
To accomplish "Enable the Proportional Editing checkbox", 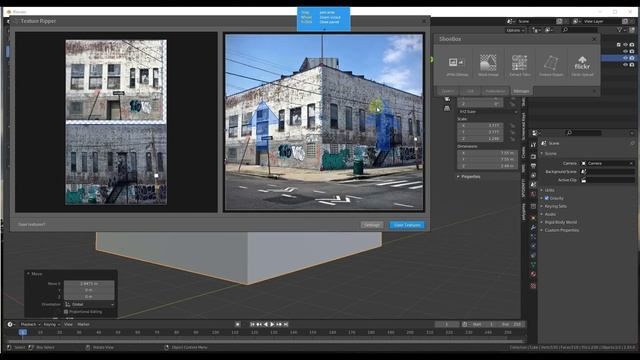I will 66,312.
